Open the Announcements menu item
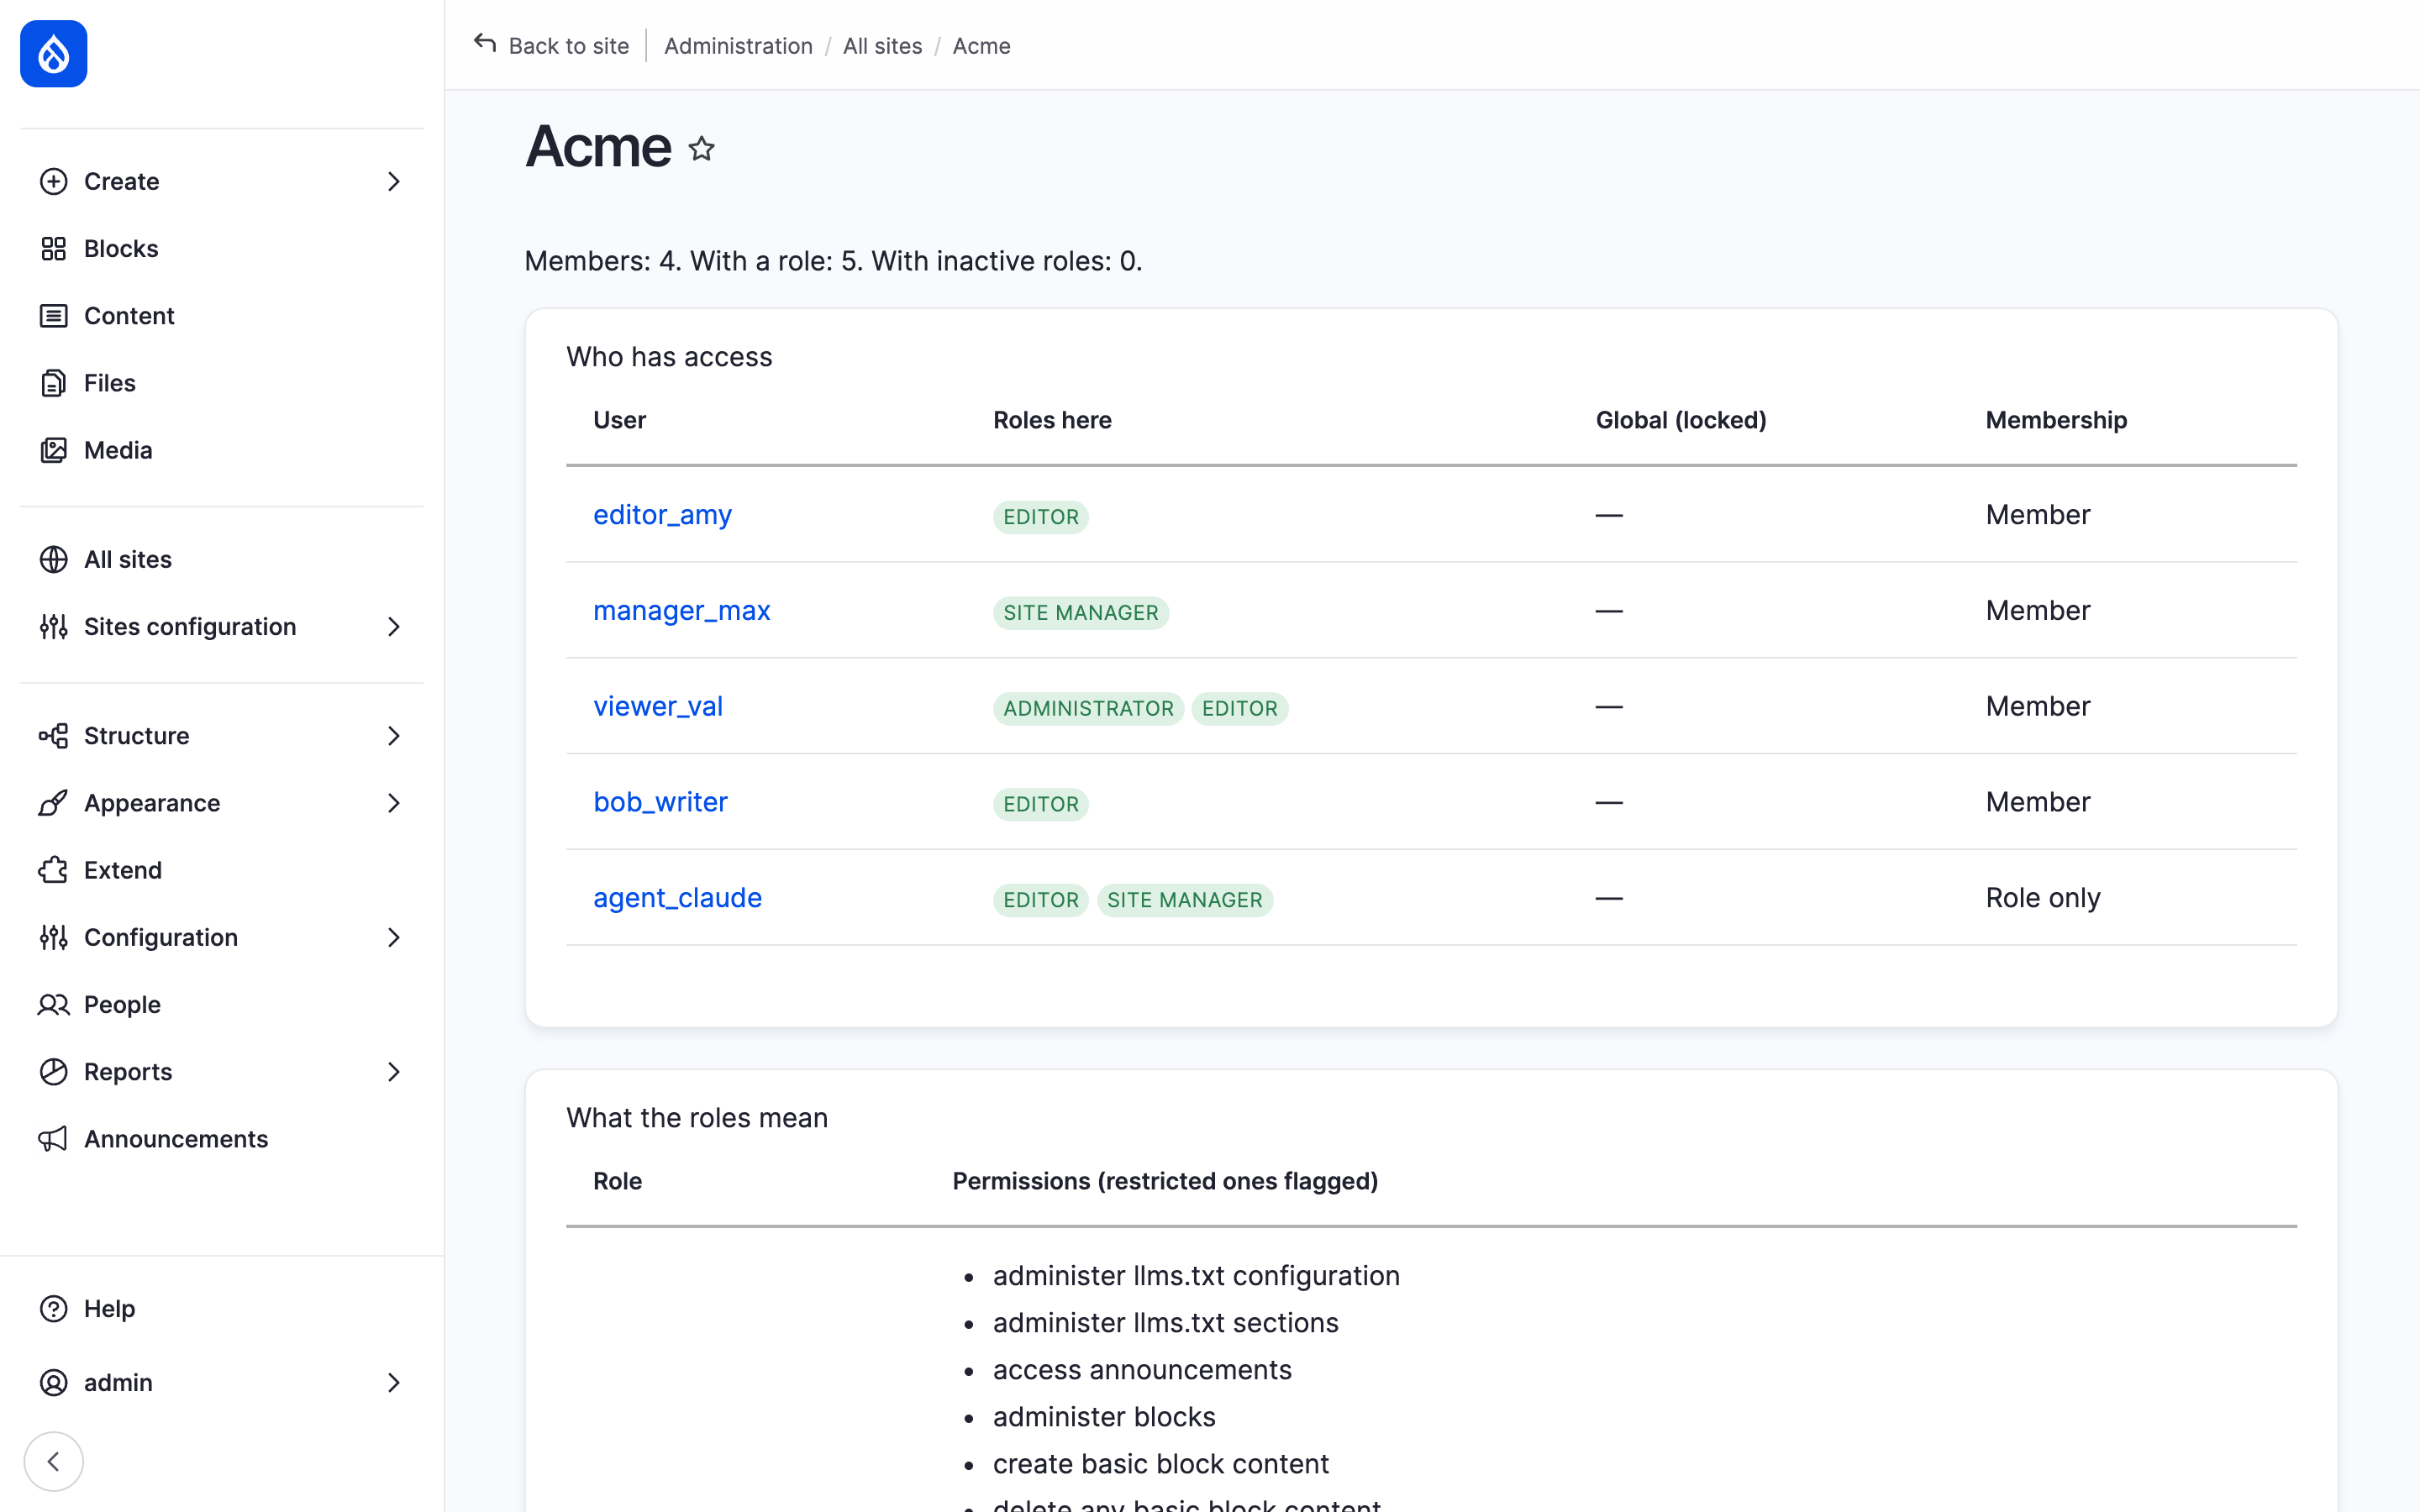 (222, 1139)
